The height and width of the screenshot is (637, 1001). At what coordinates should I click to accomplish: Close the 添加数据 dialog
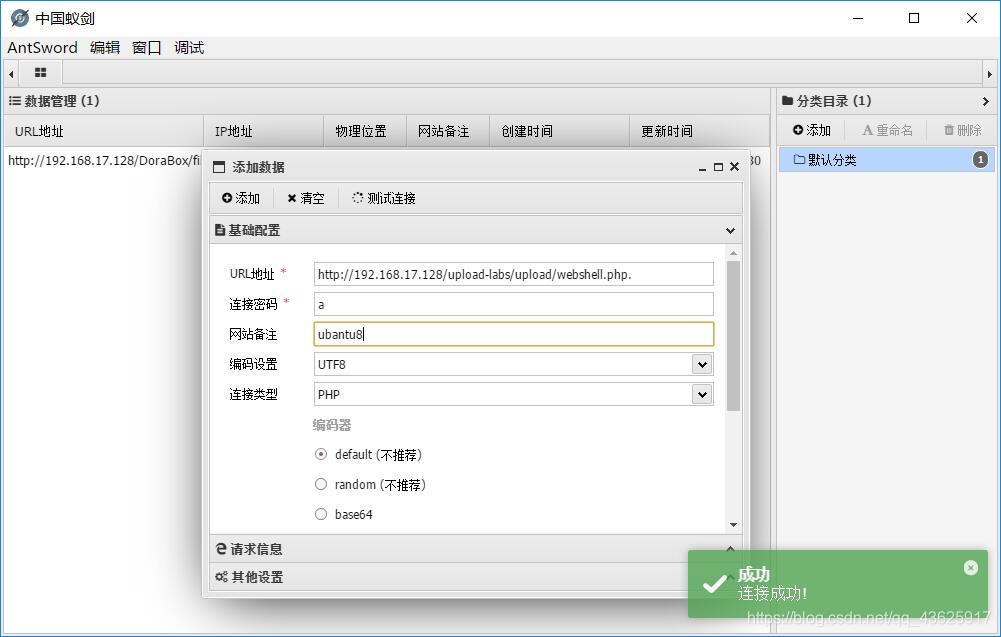tap(734, 167)
